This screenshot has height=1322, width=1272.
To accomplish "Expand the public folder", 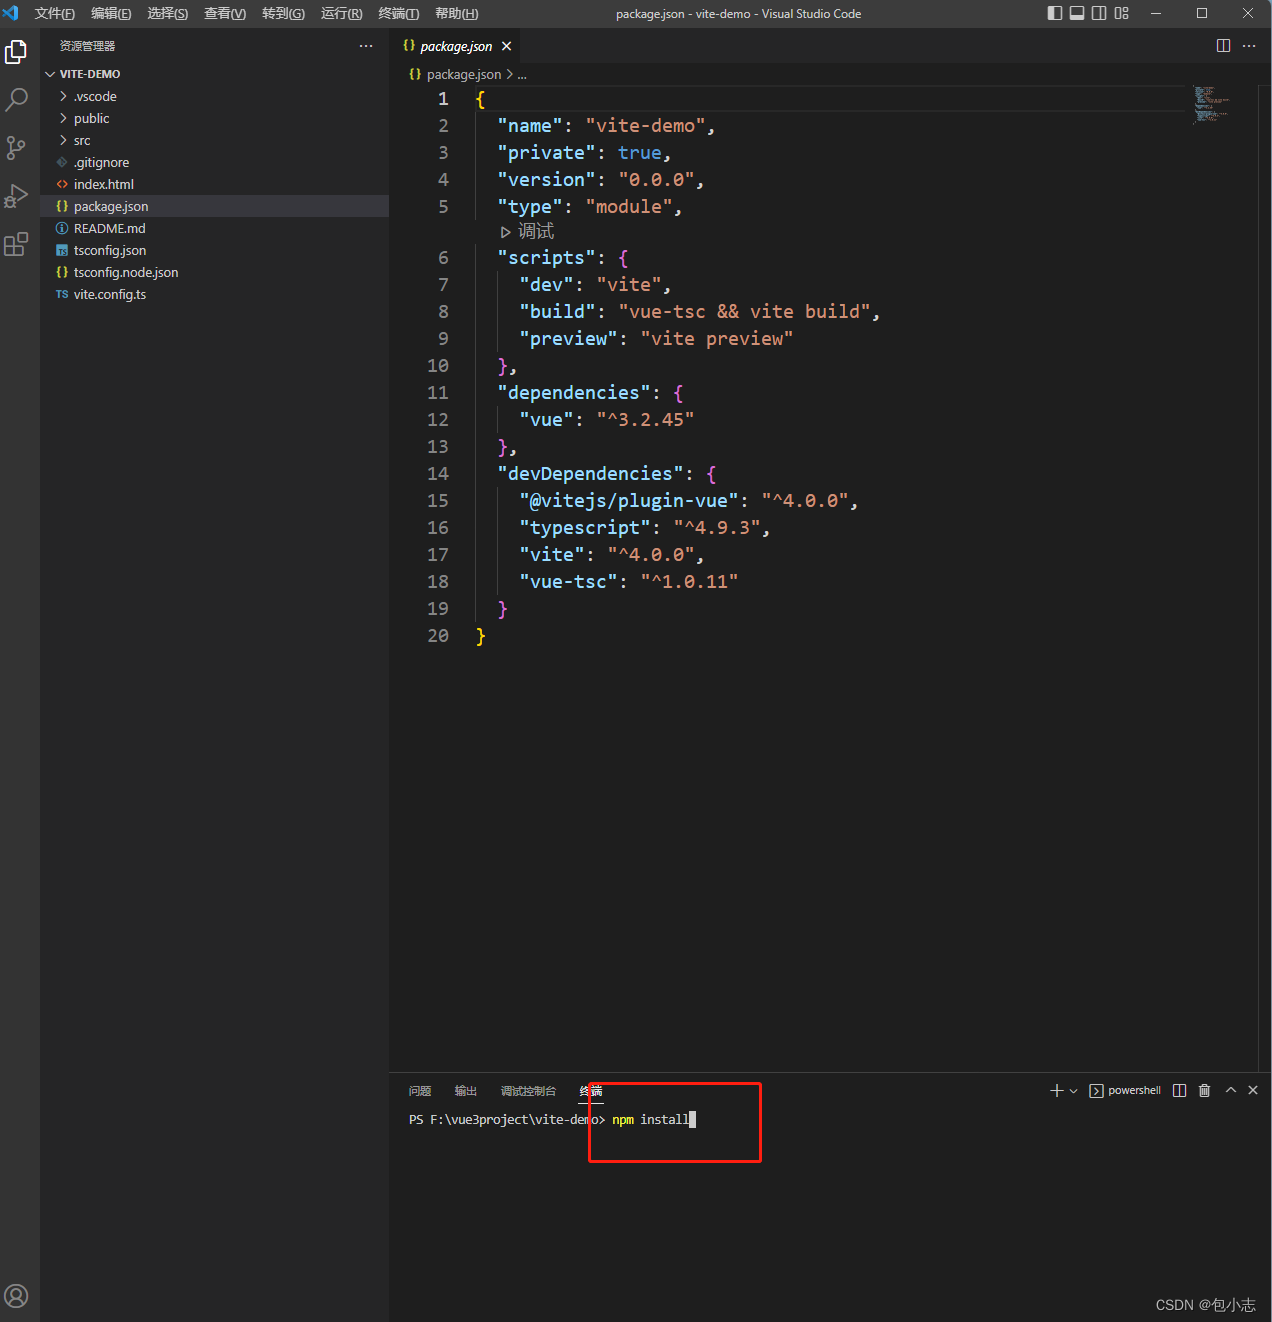I will point(214,118).
